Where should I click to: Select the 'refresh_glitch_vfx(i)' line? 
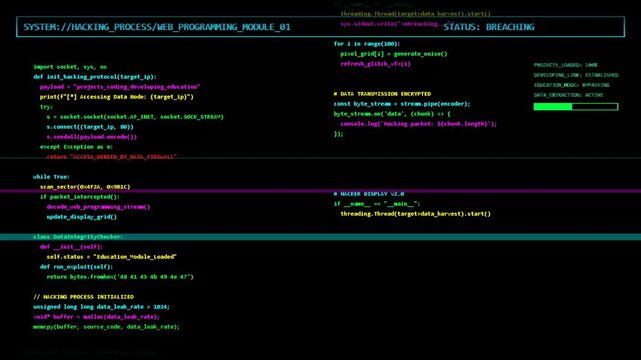coord(375,64)
